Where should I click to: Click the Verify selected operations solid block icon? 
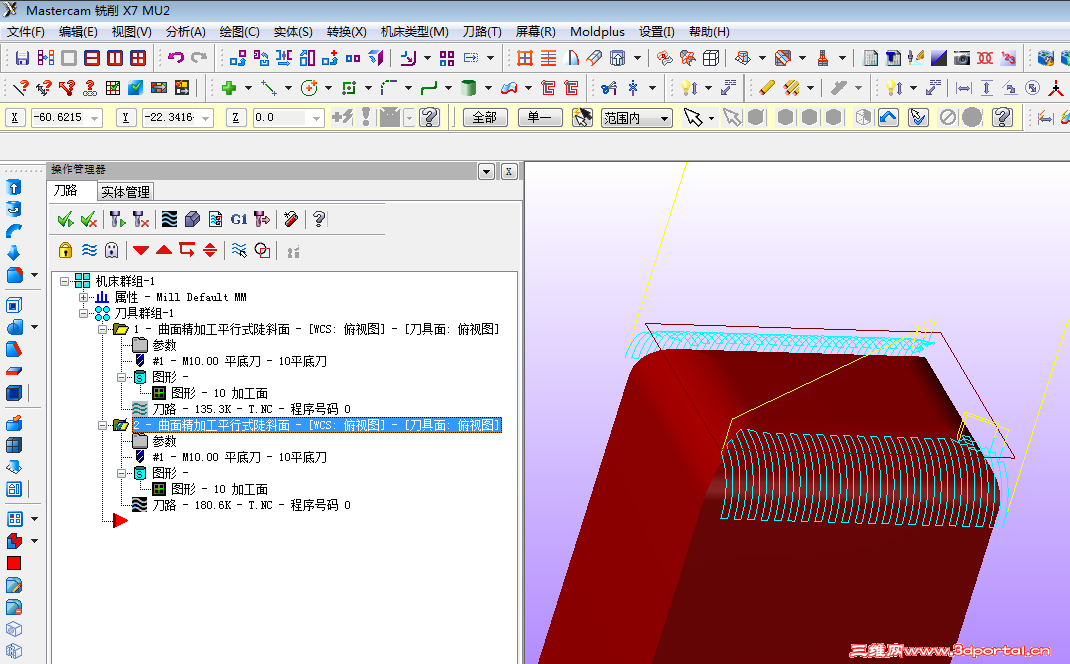(x=192, y=219)
